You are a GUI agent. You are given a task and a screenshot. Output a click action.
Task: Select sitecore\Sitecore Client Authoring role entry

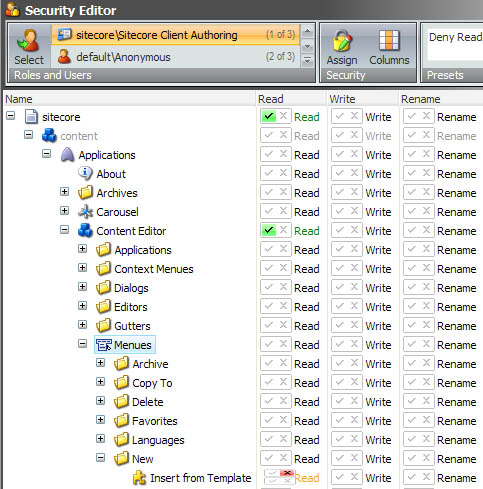tap(176, 35)
